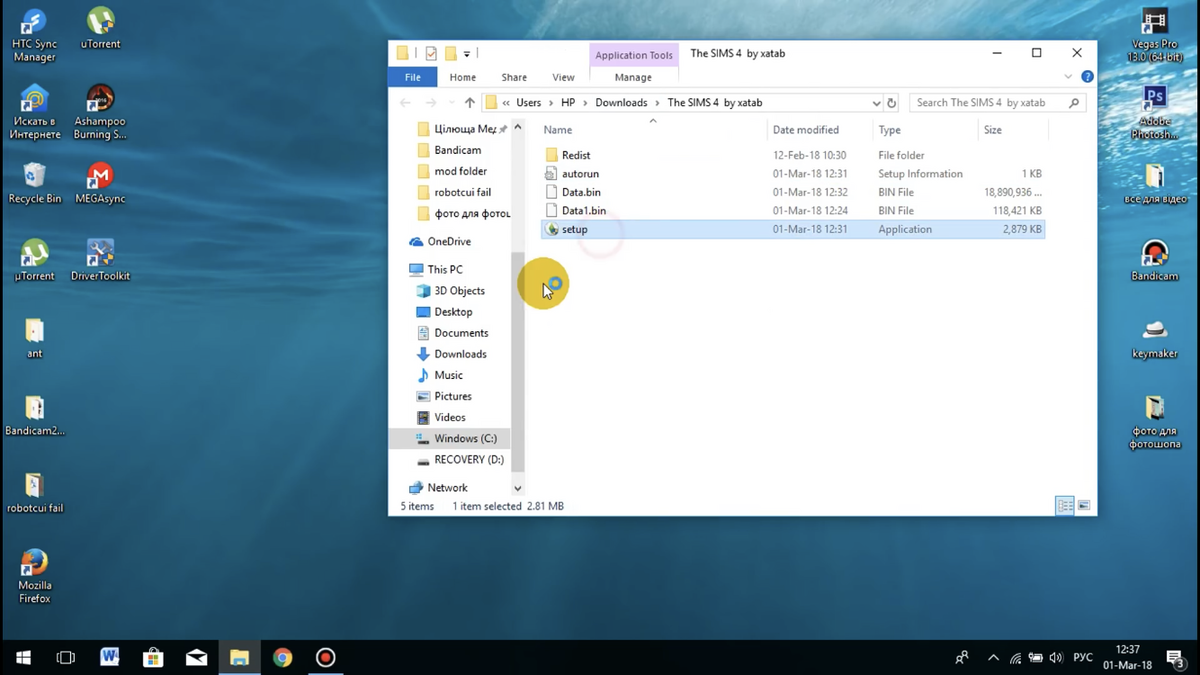Open the µTorrent desktop shortcut
This screenshot has width=1200, height=675.
pos(35,260)
